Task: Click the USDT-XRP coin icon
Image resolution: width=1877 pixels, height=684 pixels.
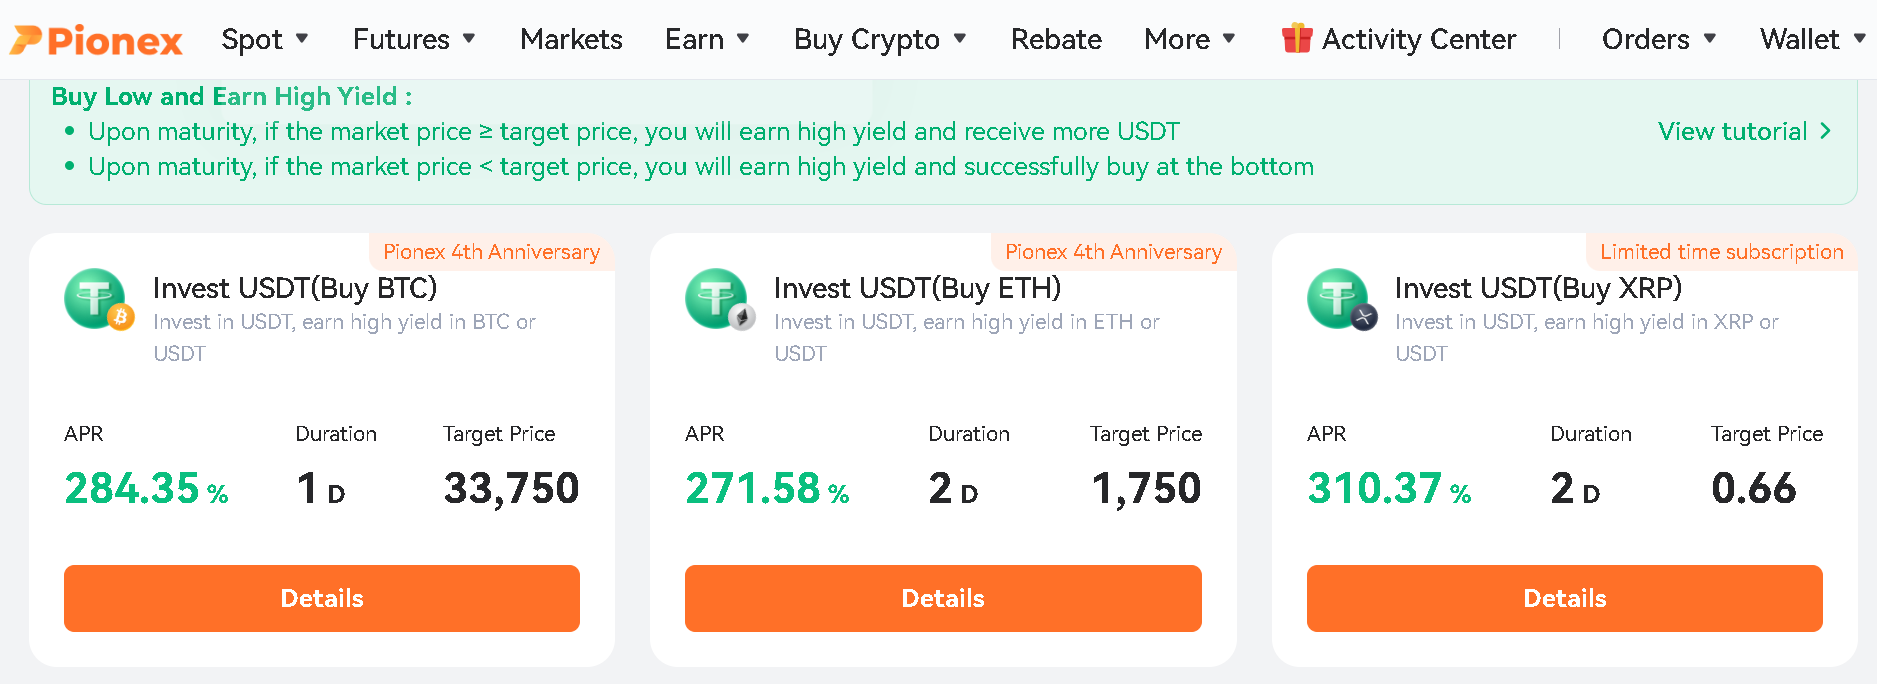Action: tap(1341, 299)
